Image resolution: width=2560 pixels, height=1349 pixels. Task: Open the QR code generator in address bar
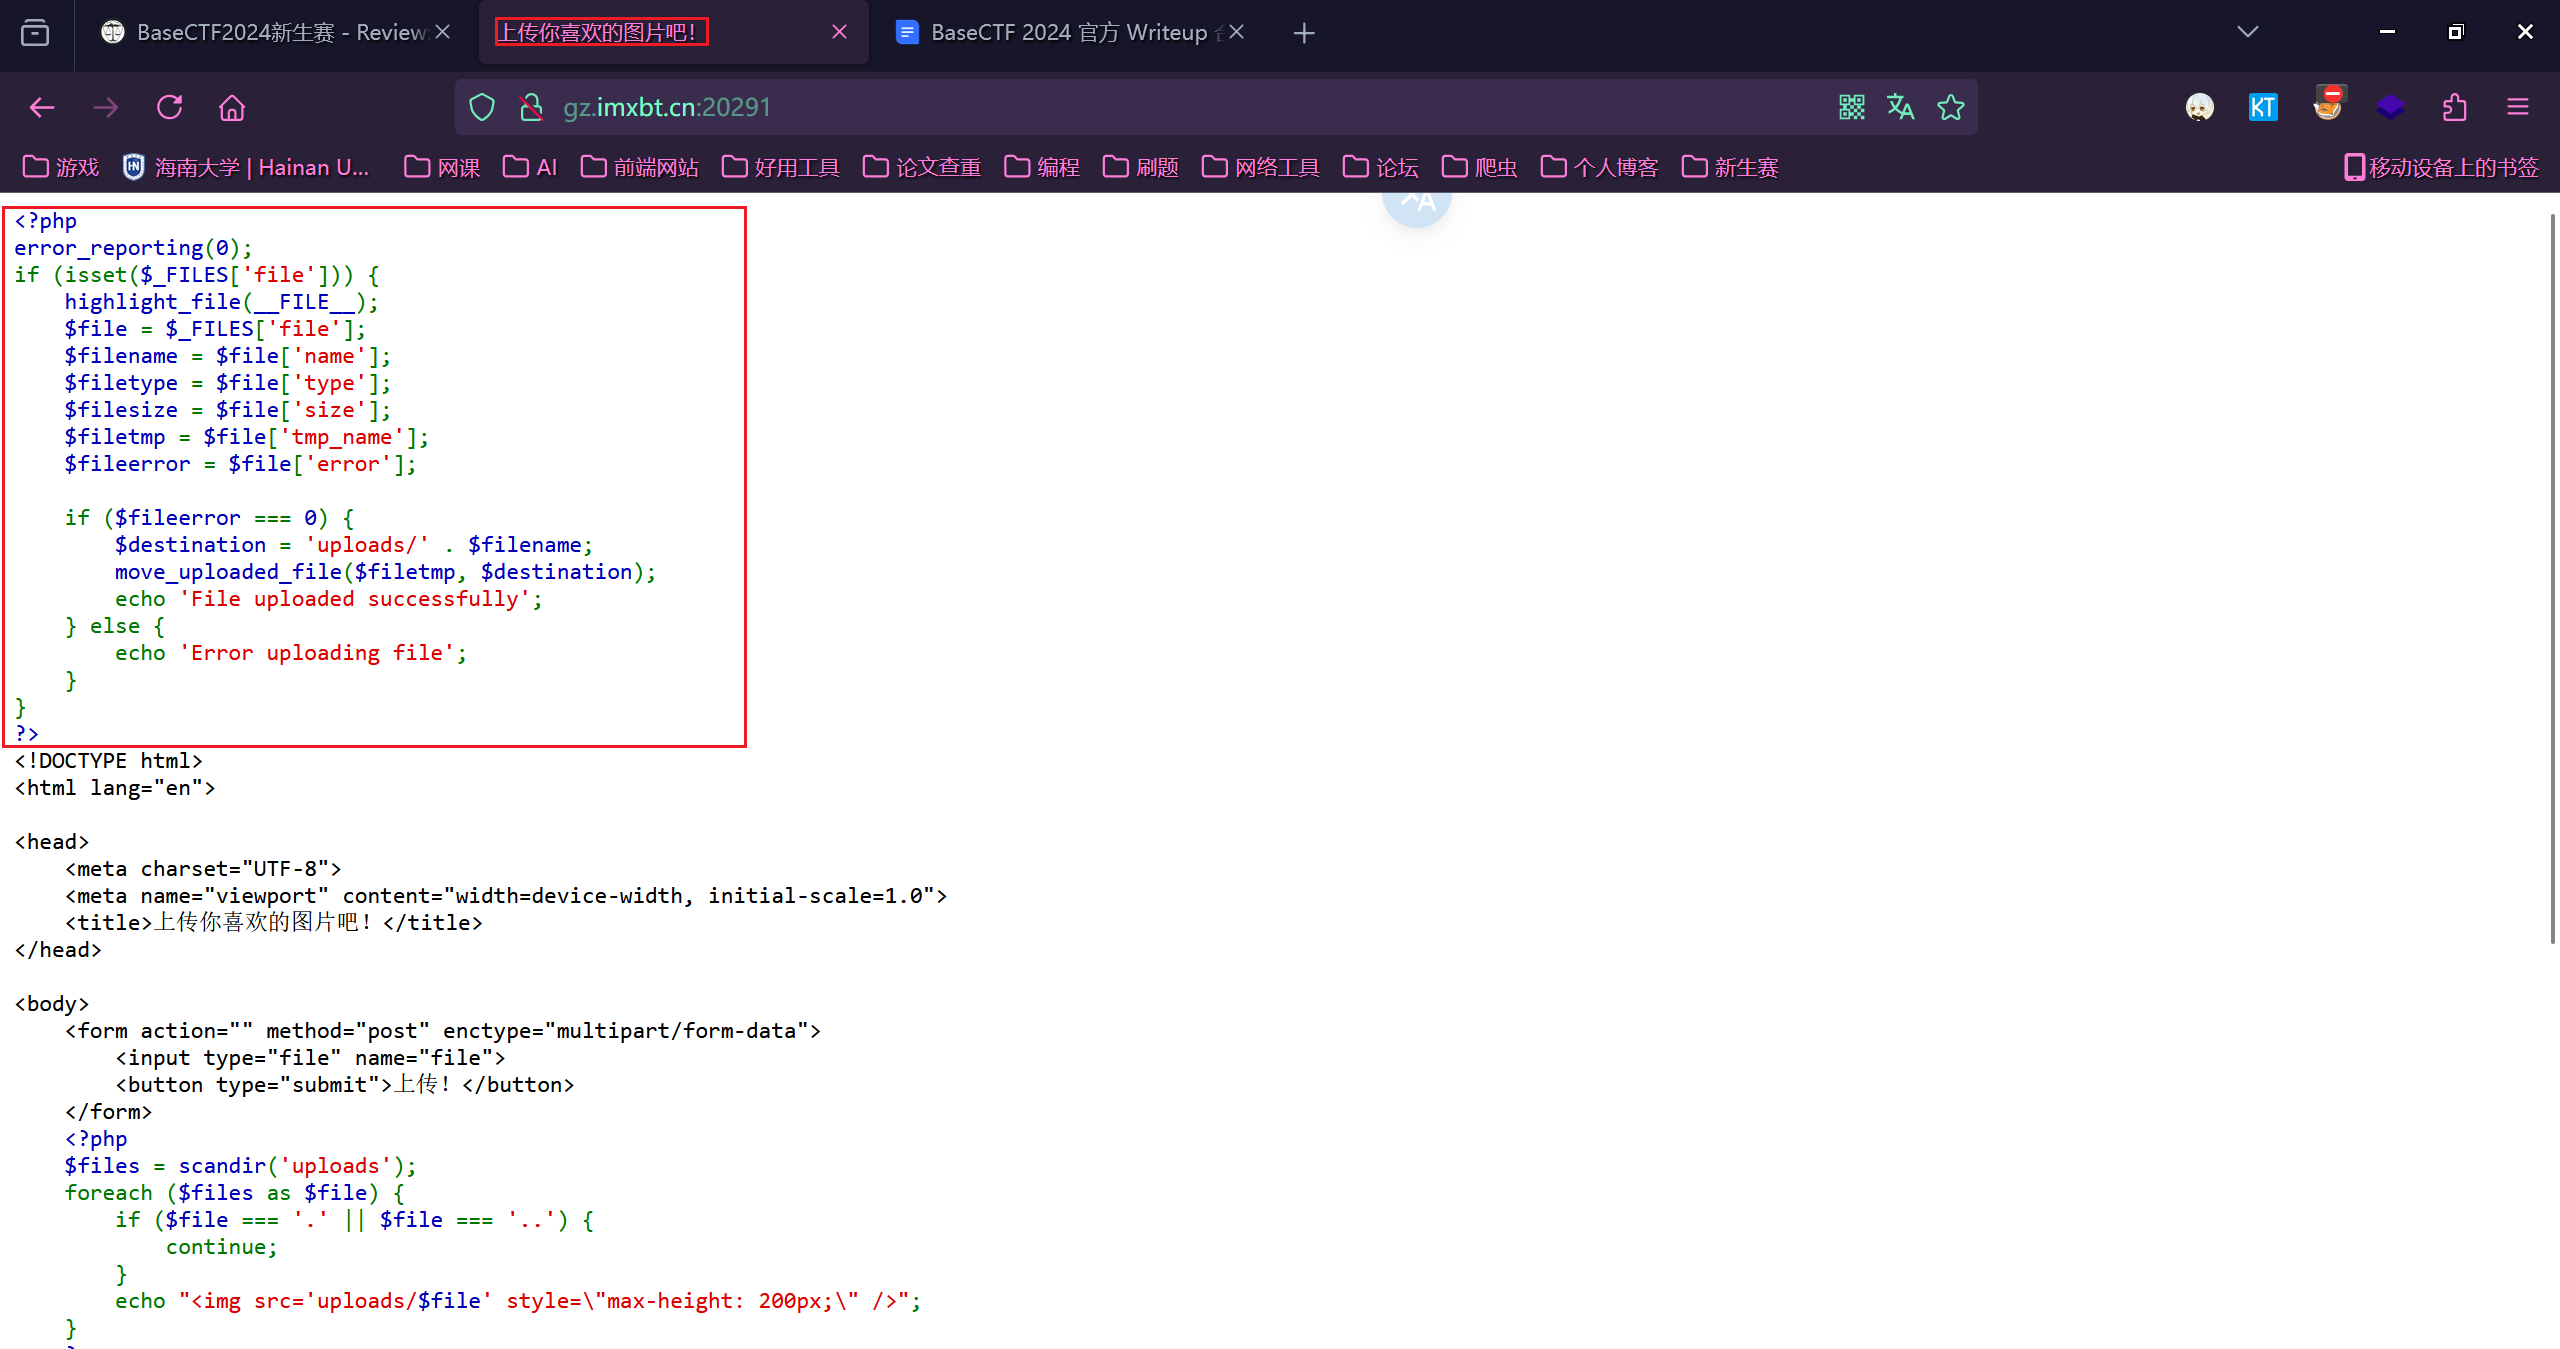tap(1851, 107)
